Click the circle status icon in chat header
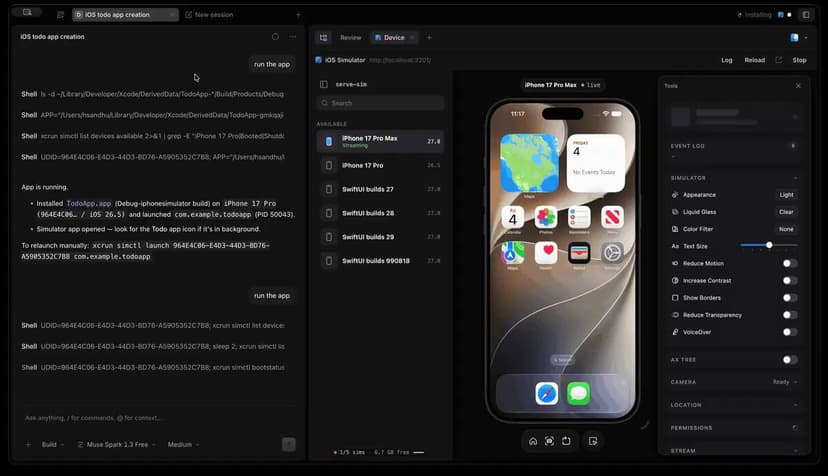828x476 pixels. click(275, 37)
